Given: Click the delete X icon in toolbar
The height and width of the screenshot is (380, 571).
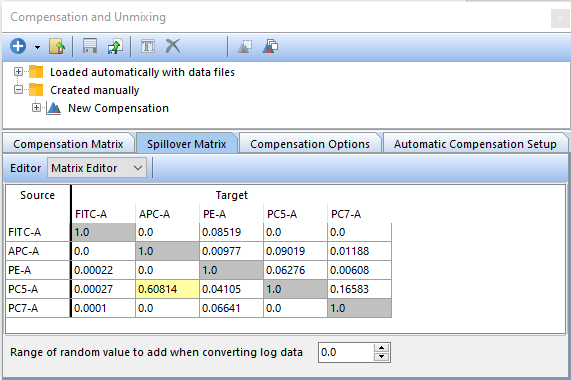Looking at the screenshot, I should coord(173,46).
